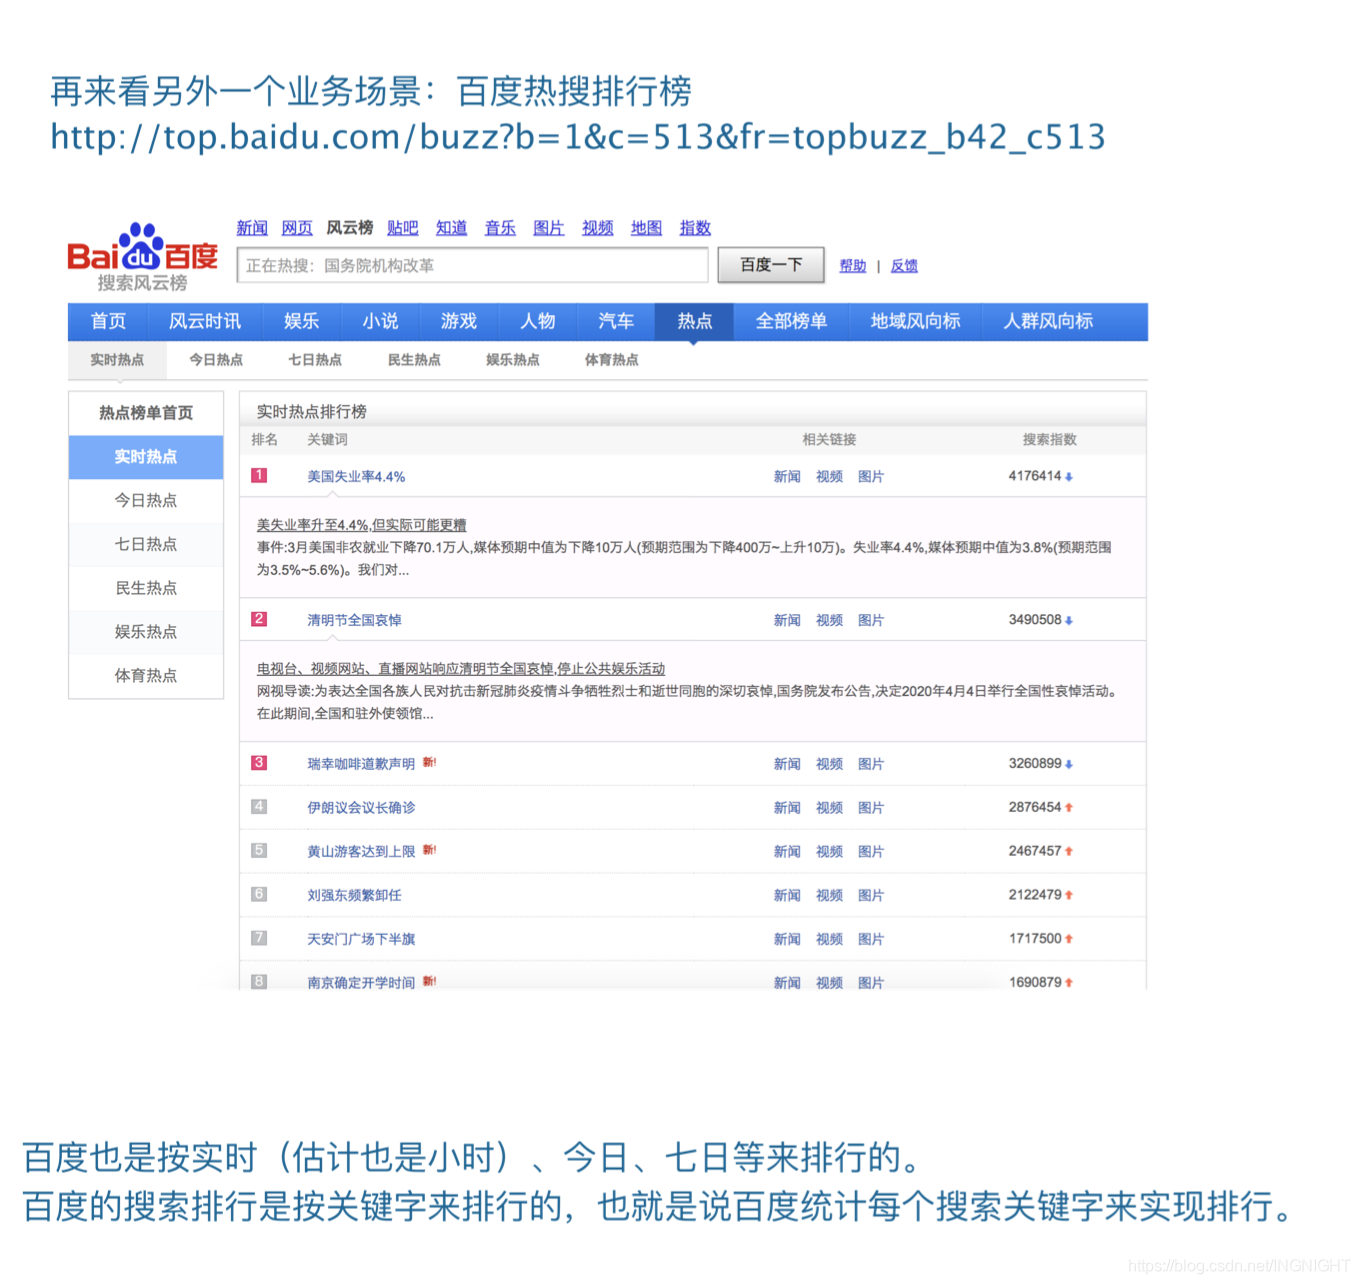Select 游戏 menu item

459,321
